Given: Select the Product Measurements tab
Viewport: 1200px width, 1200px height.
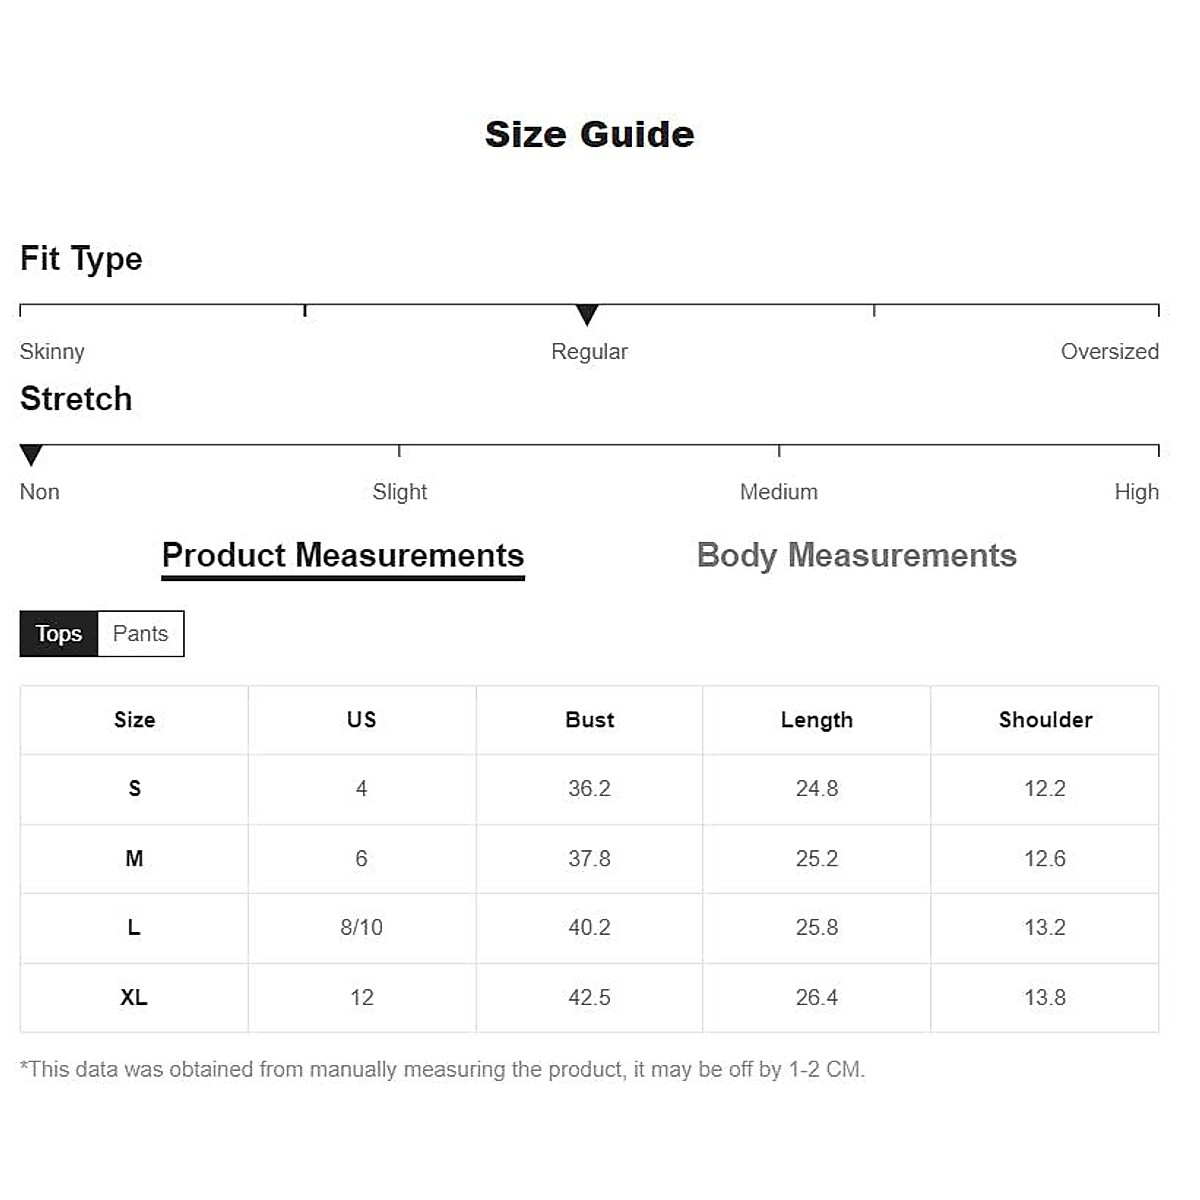Looking at the screenshot, I should [x=343, y=555].
